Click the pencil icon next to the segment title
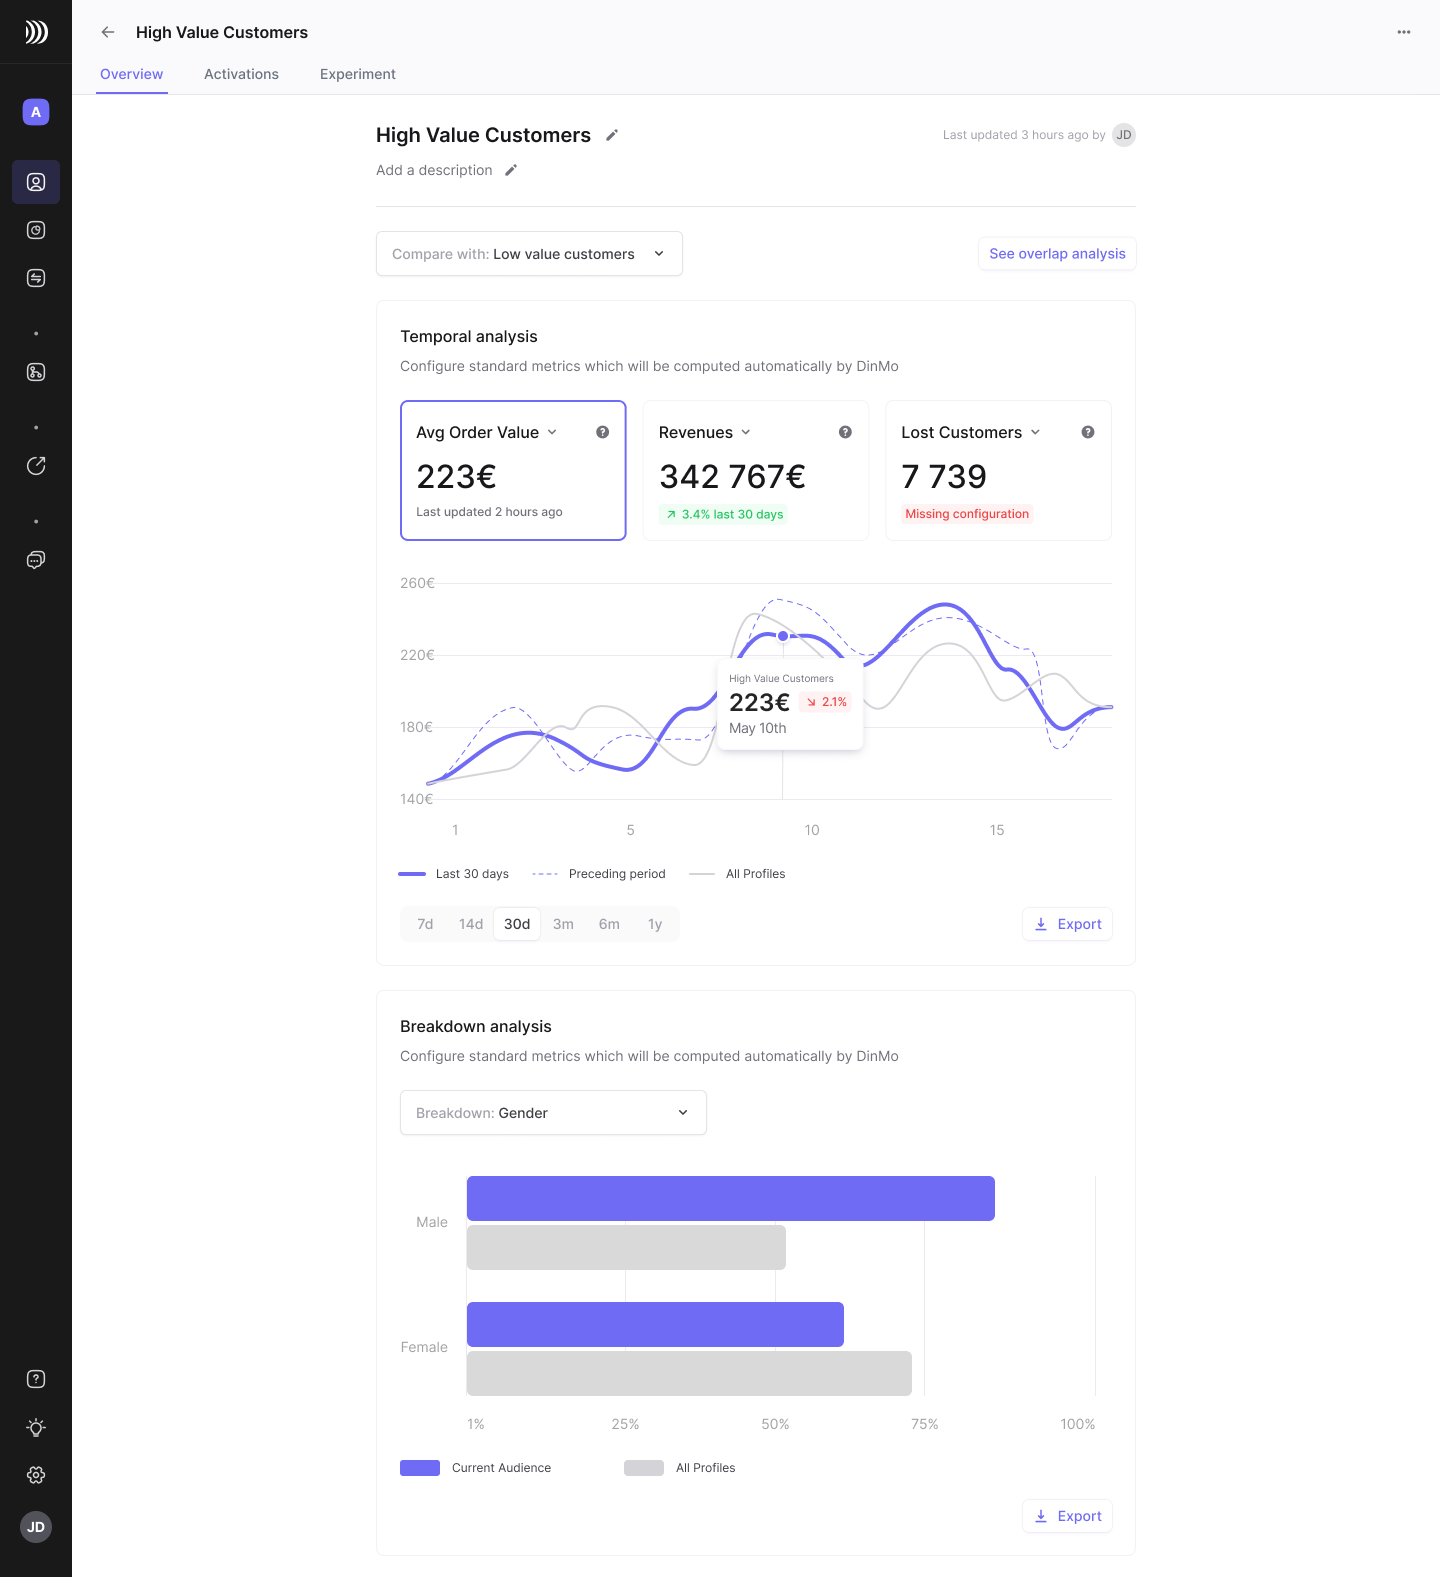Image resolution: width=1440 pixels, height=1577 pixels. click(612, 135)
